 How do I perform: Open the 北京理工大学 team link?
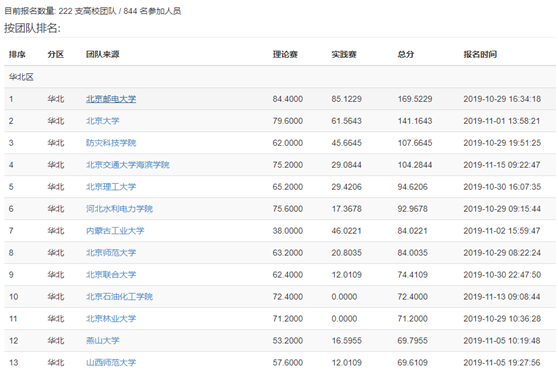point(111,187)
